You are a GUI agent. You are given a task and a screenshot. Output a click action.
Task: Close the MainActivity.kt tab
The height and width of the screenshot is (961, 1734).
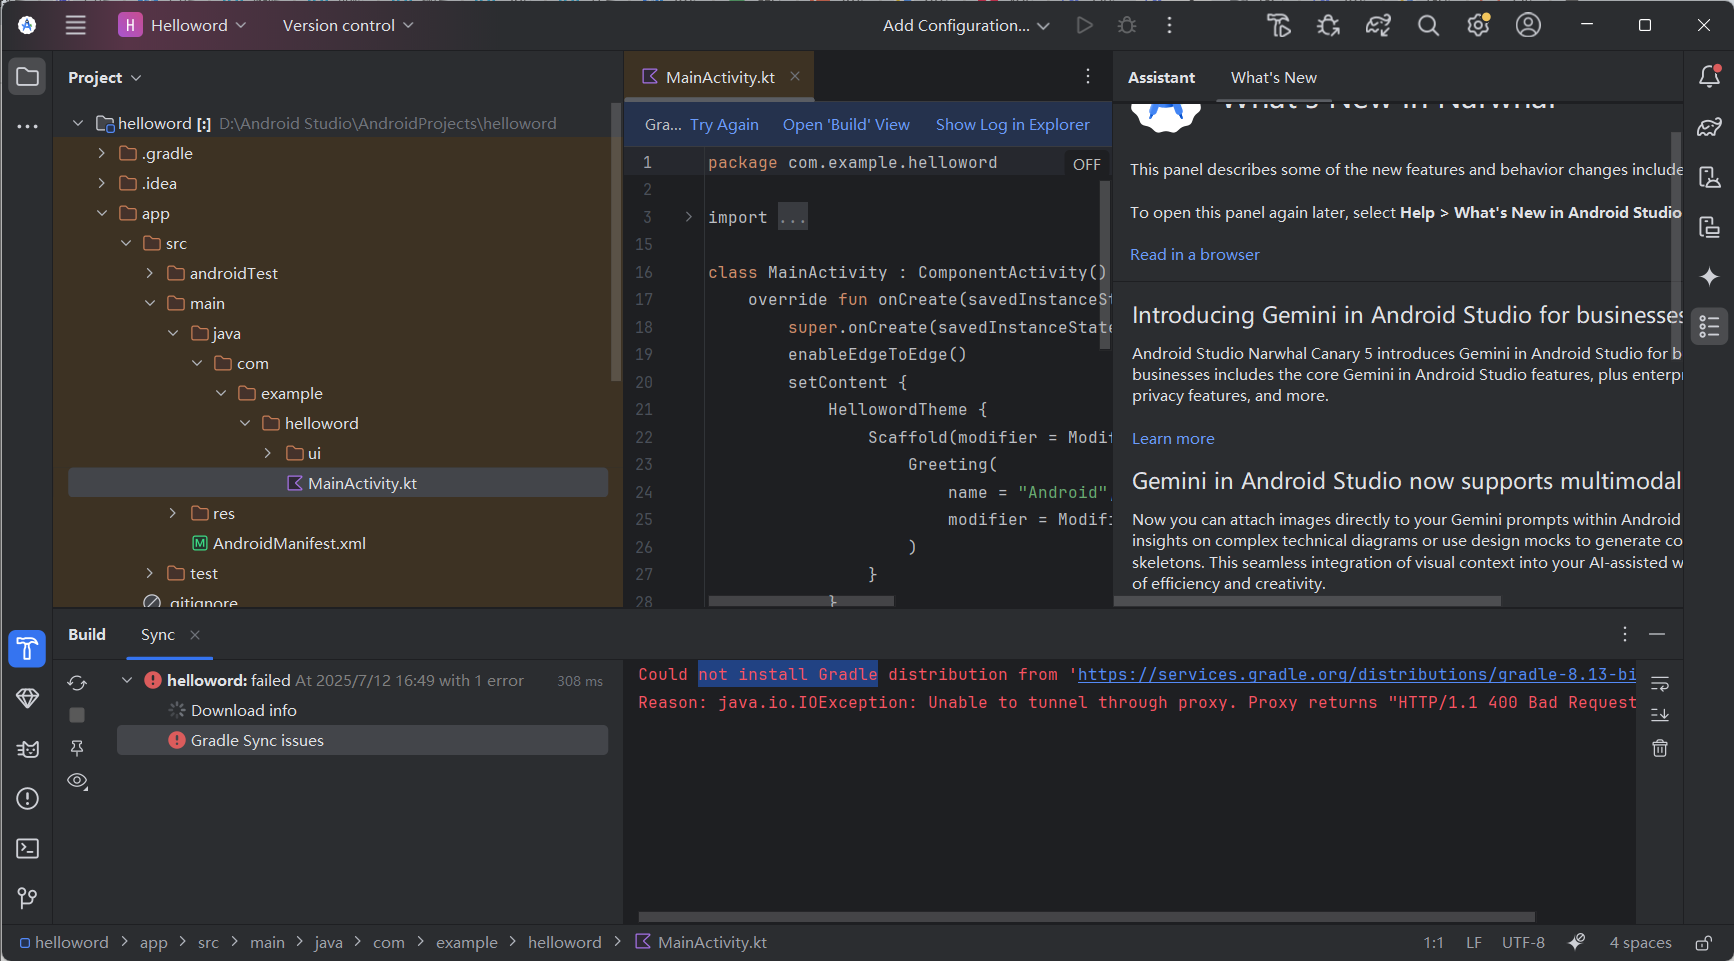795,76
